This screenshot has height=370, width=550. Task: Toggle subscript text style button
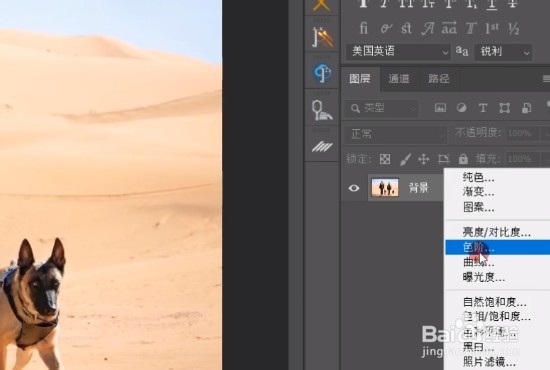tap(471, 4)
